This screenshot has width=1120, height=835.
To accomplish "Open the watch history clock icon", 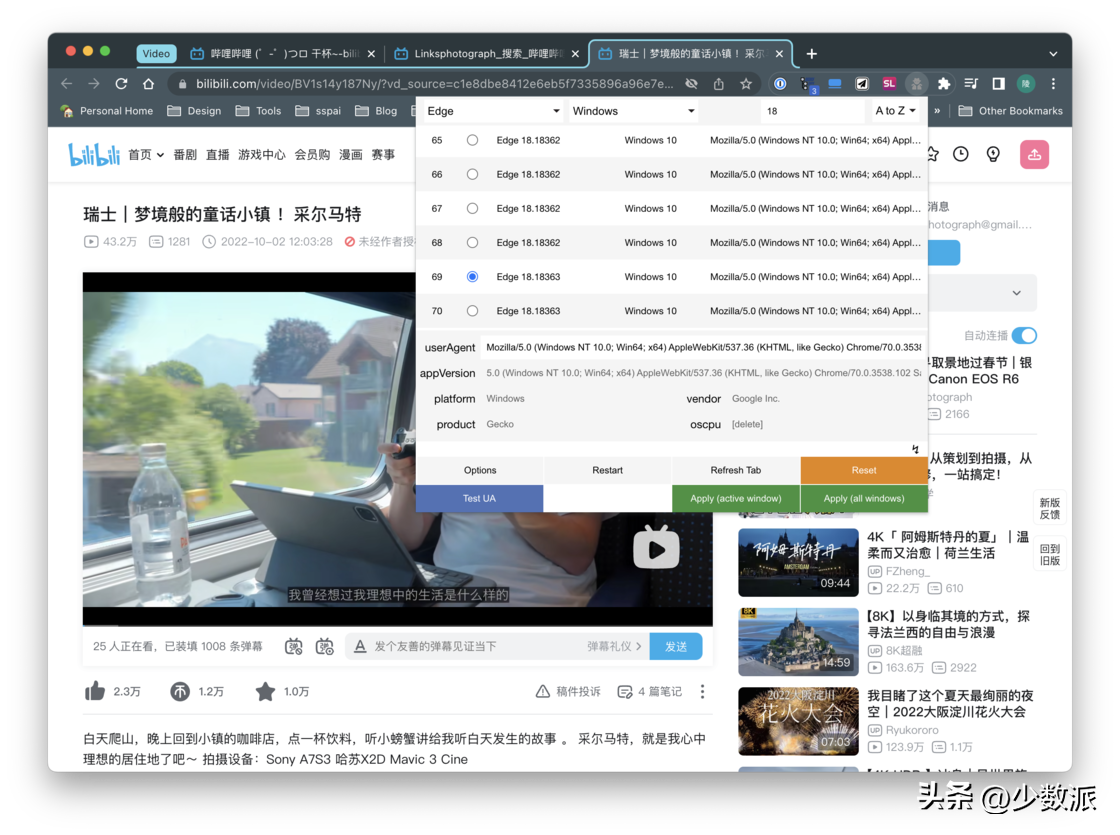I will (960, 154).
